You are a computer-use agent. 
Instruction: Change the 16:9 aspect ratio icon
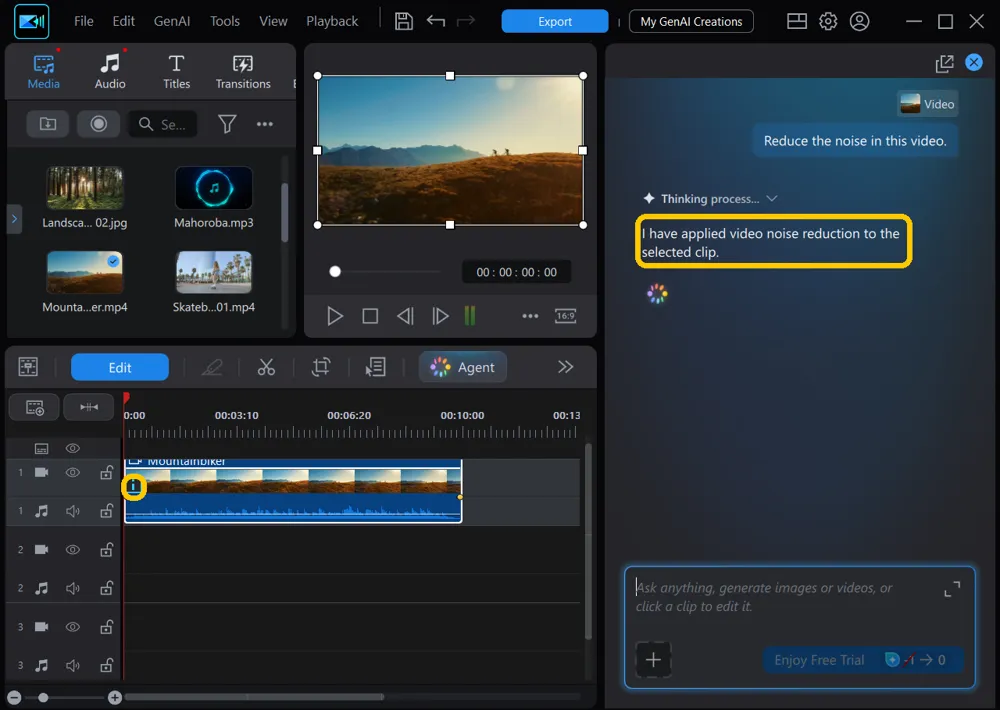(x=565, y=316)
